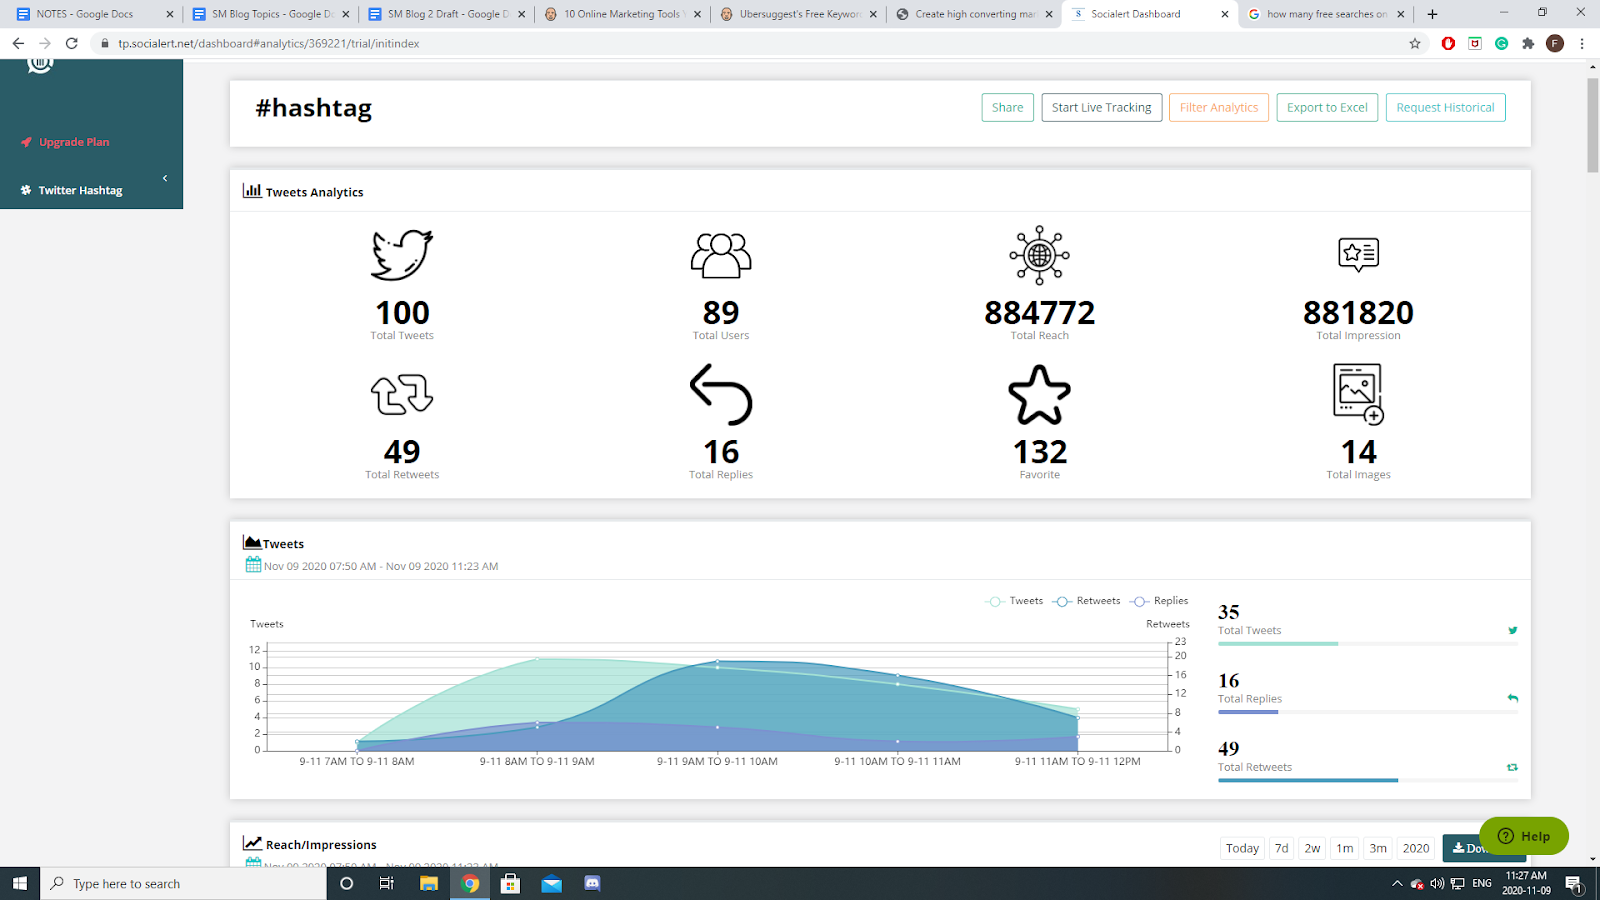Open the green Help widget
The width and height of the screenshot is (1600, 900).
[x=1524, y=836]
